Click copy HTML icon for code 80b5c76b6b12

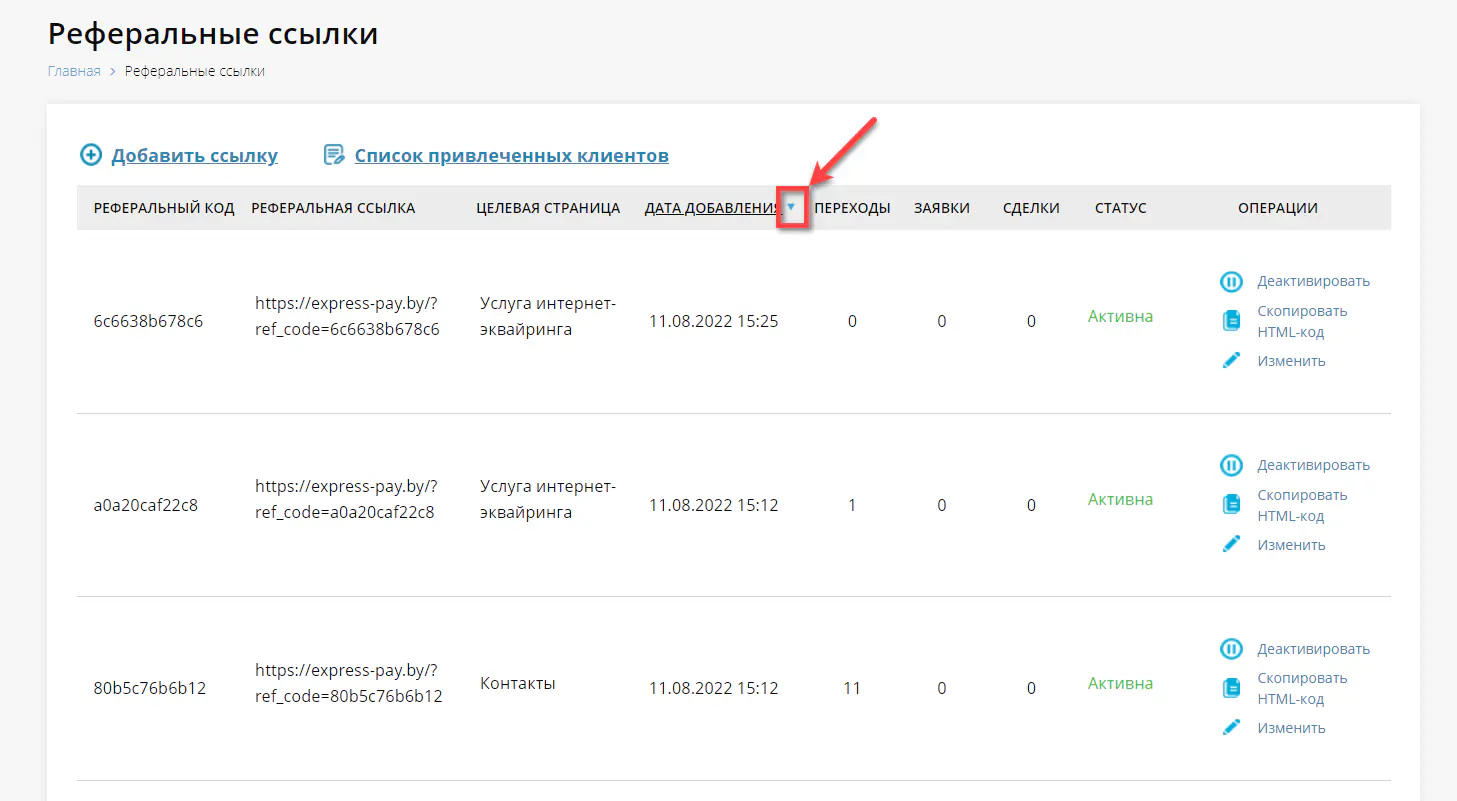(1231, 688)
